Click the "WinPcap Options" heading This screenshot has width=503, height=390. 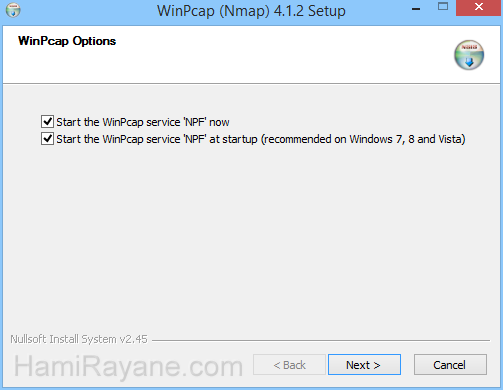[67, 41]
